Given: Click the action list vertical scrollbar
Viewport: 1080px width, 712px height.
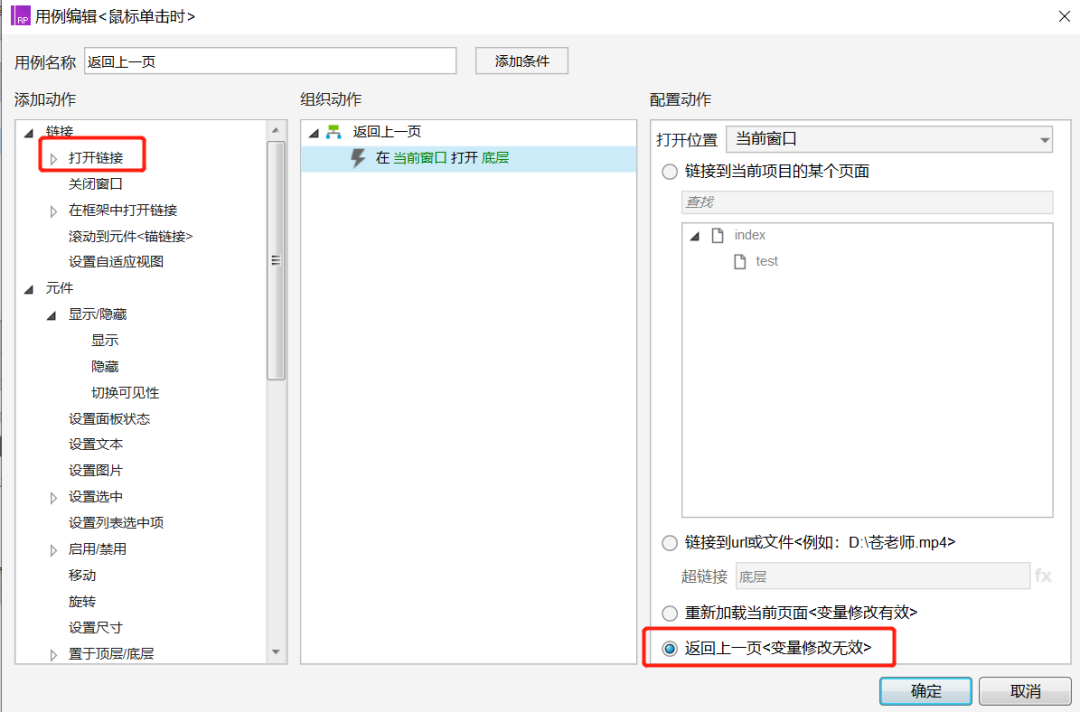Looking at the screenshot, I should click(x=276, y=260).
